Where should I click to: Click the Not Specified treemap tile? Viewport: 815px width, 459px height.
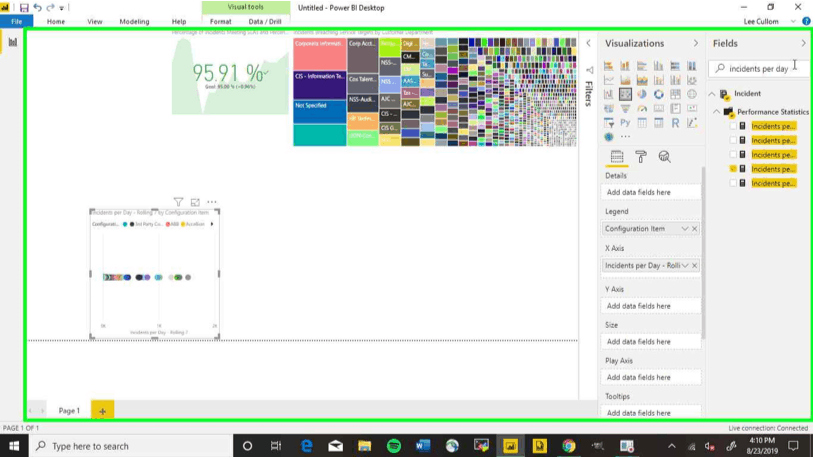(320, 112)
